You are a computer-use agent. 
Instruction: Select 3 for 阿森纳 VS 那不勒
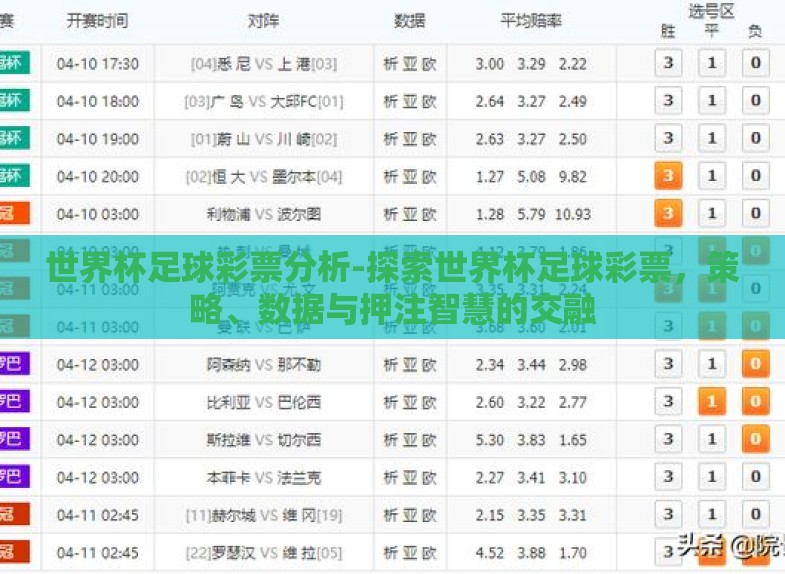(x=668, y=364)
